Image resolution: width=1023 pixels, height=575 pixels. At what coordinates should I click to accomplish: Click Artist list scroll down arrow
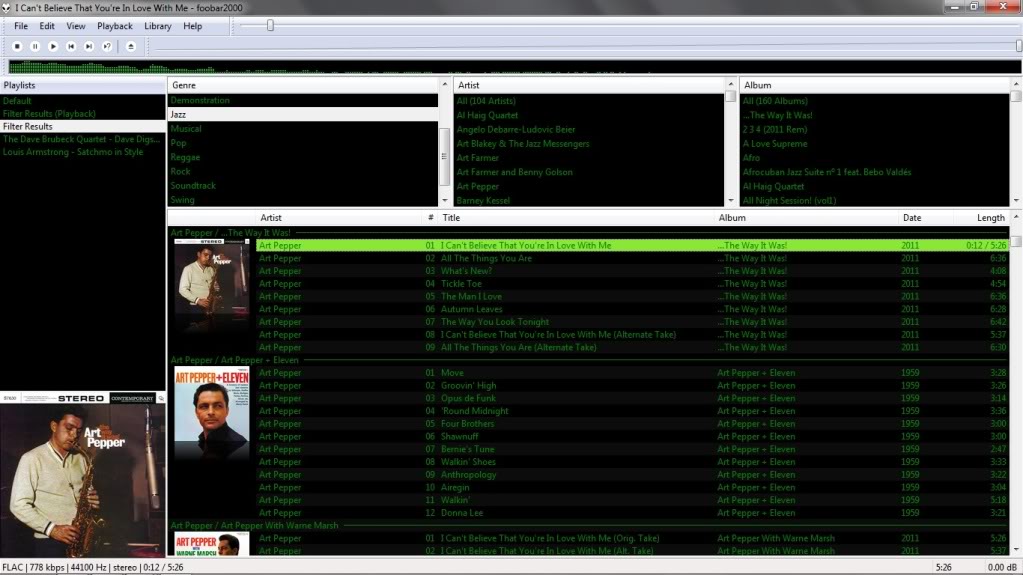[731, 200]
